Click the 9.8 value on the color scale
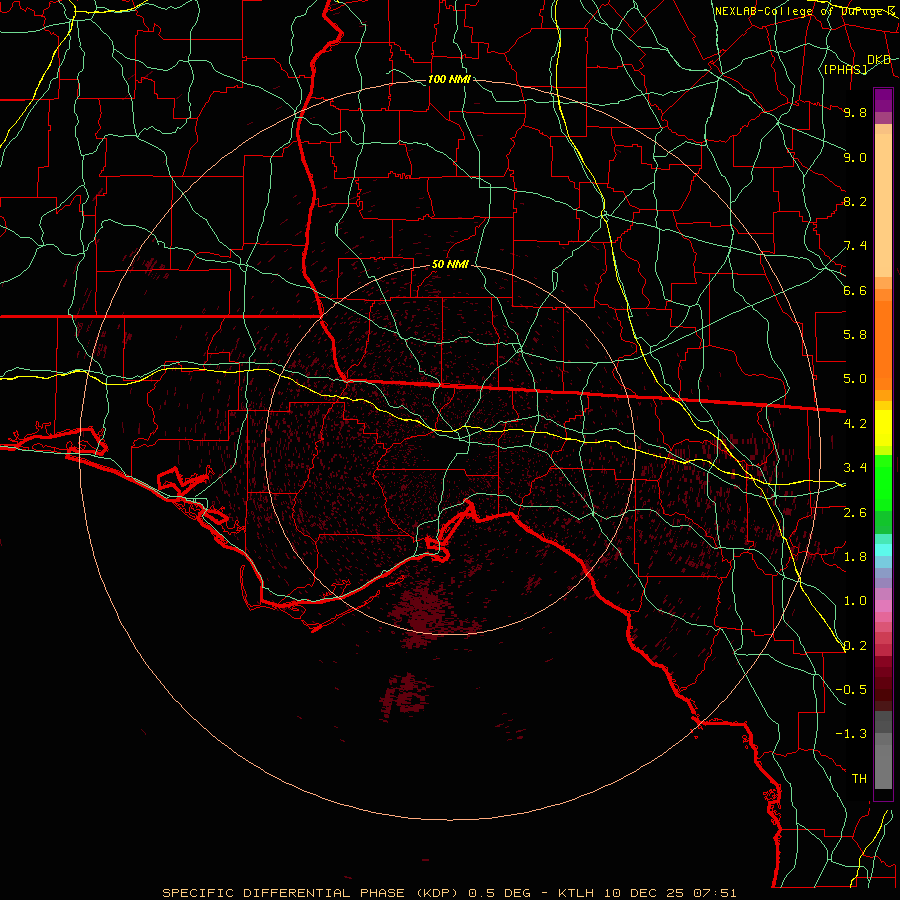The width and height of the screenshot is (900, 900). pyautogui.click(x=855, y=112)
